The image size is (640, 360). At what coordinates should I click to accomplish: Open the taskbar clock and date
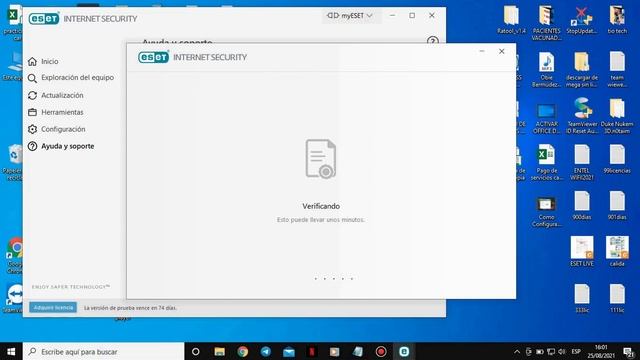pos(601,351)
